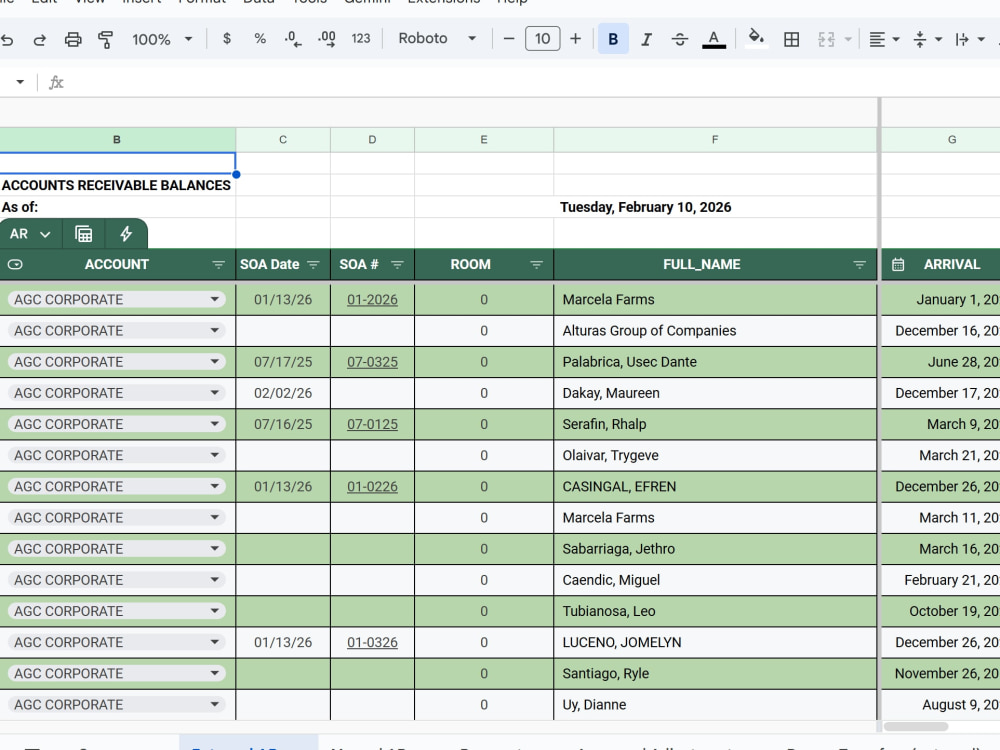The image size is (1000, 750).
Task: Click the merge cells icon
Action: coord(826,40)
